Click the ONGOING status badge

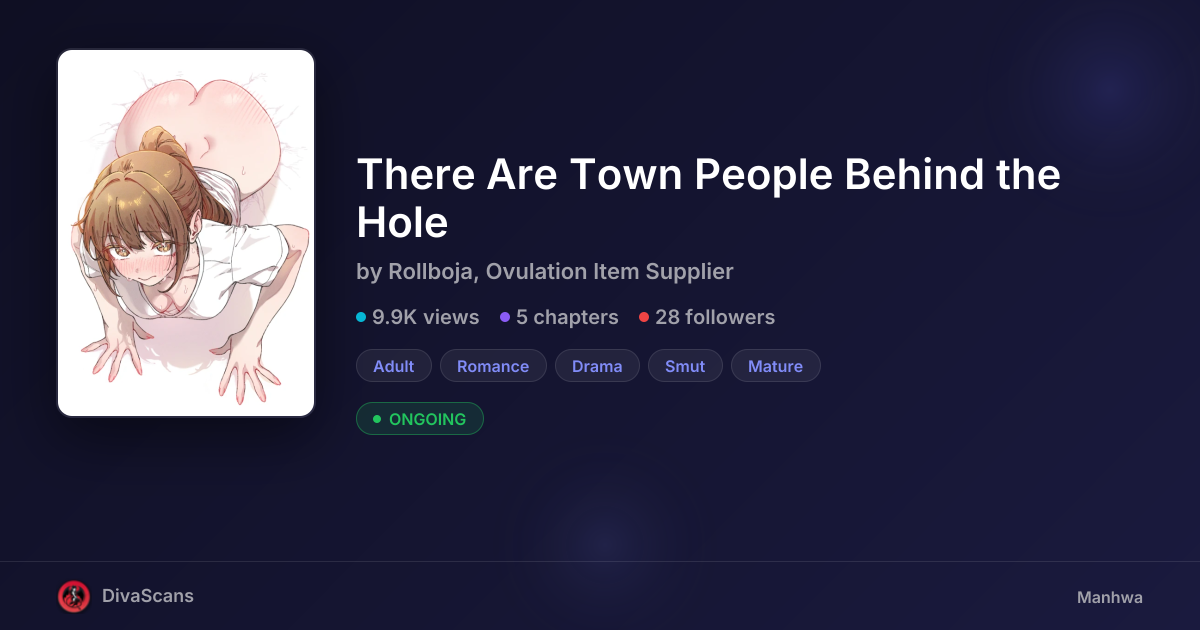420,419
